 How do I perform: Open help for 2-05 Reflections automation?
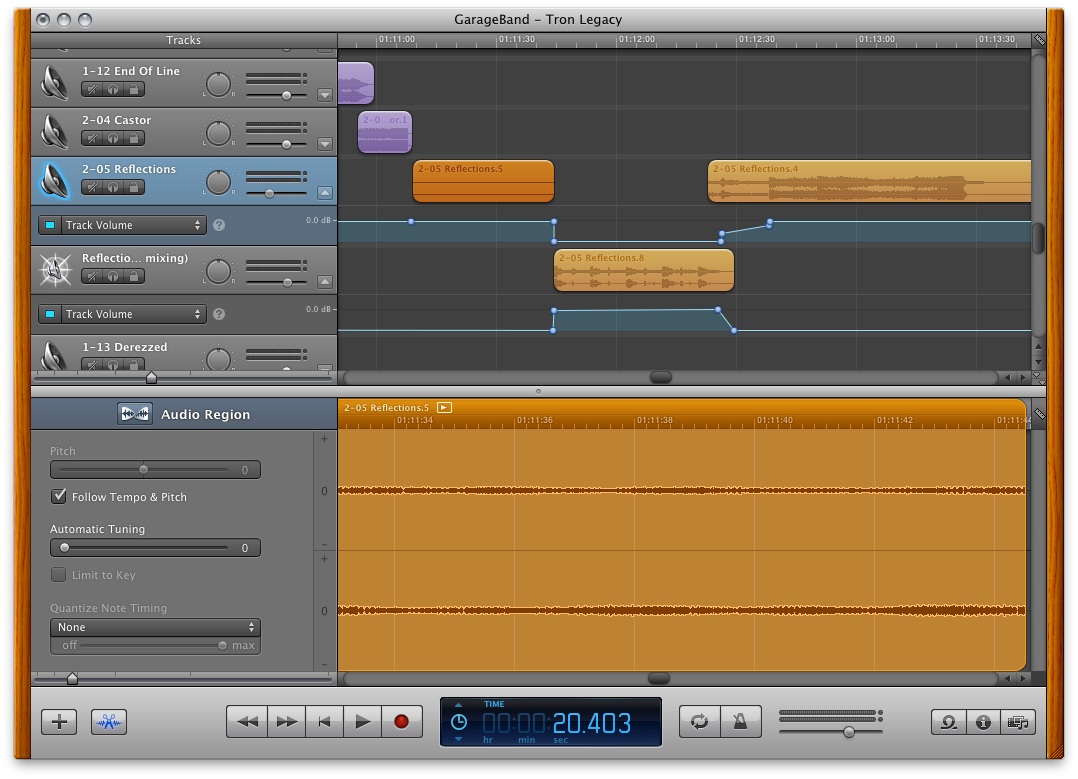click(219, 225)
